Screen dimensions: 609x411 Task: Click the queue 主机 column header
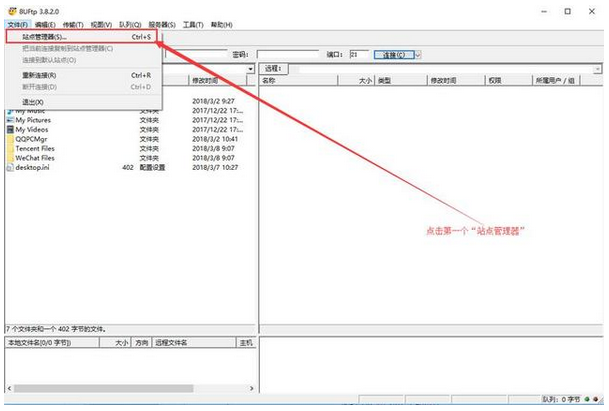click(x=246, y=343)
